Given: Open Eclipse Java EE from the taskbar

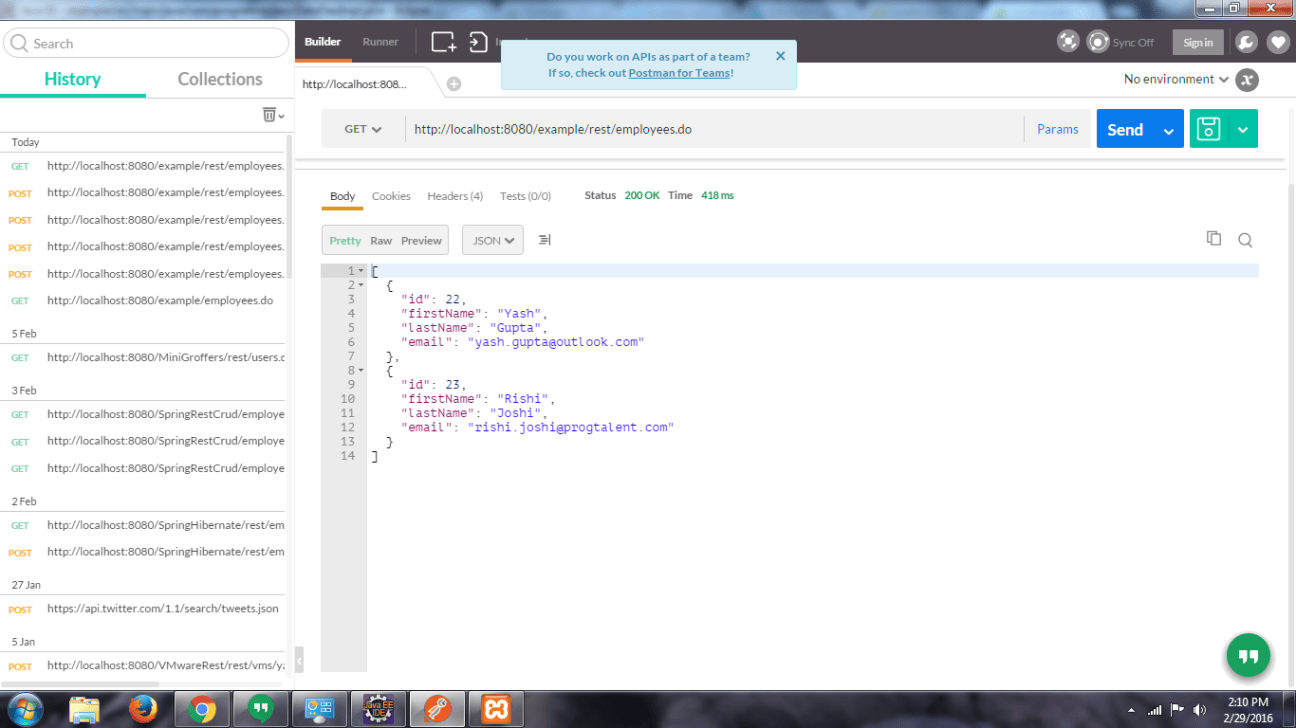Looking at the screenshot, I should (377, 709).
